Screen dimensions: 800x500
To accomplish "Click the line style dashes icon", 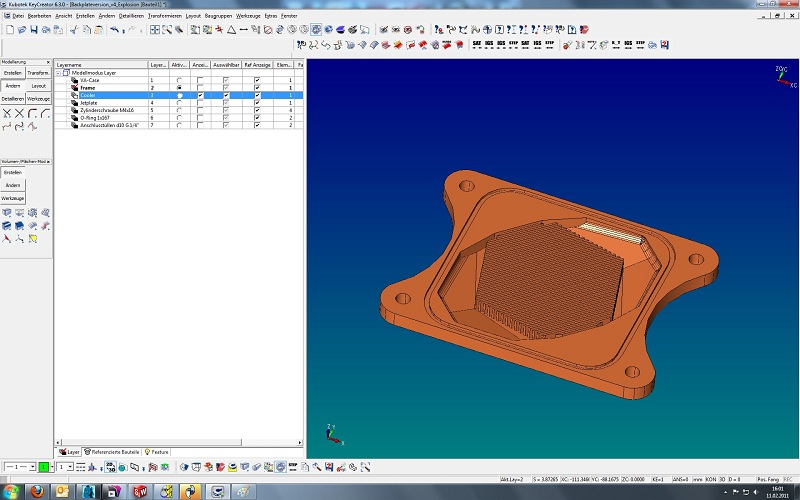I will click(81, 467).
